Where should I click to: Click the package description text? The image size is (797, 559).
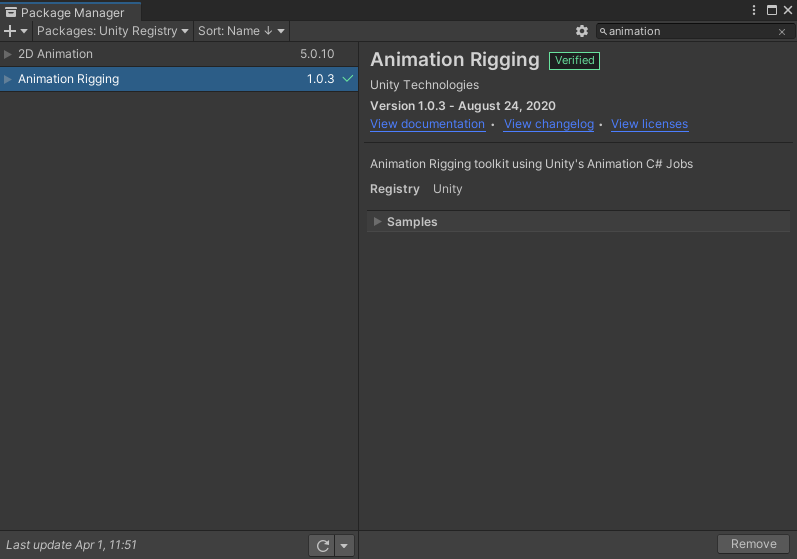531,164
